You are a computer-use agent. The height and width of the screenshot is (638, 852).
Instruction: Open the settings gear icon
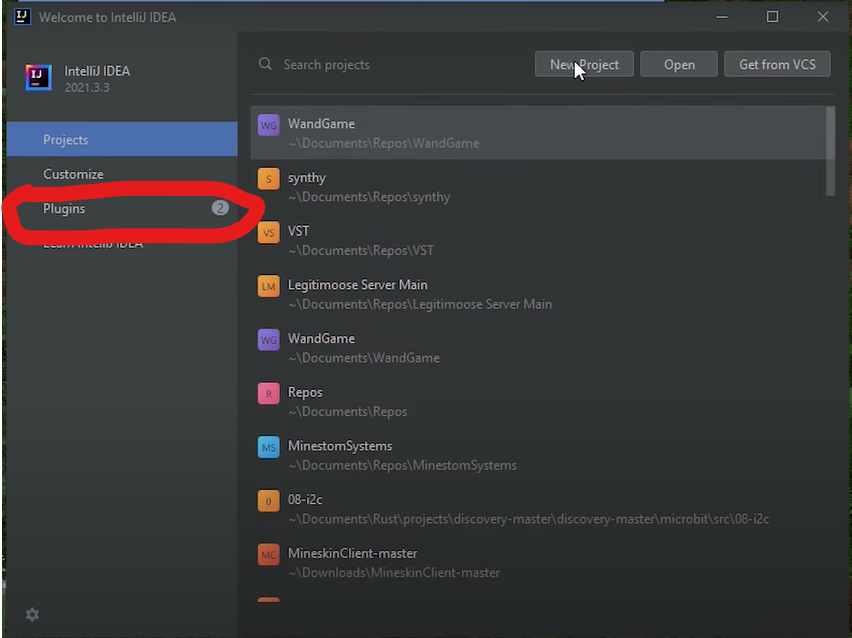pyautogui.click(x=32, y=615)
